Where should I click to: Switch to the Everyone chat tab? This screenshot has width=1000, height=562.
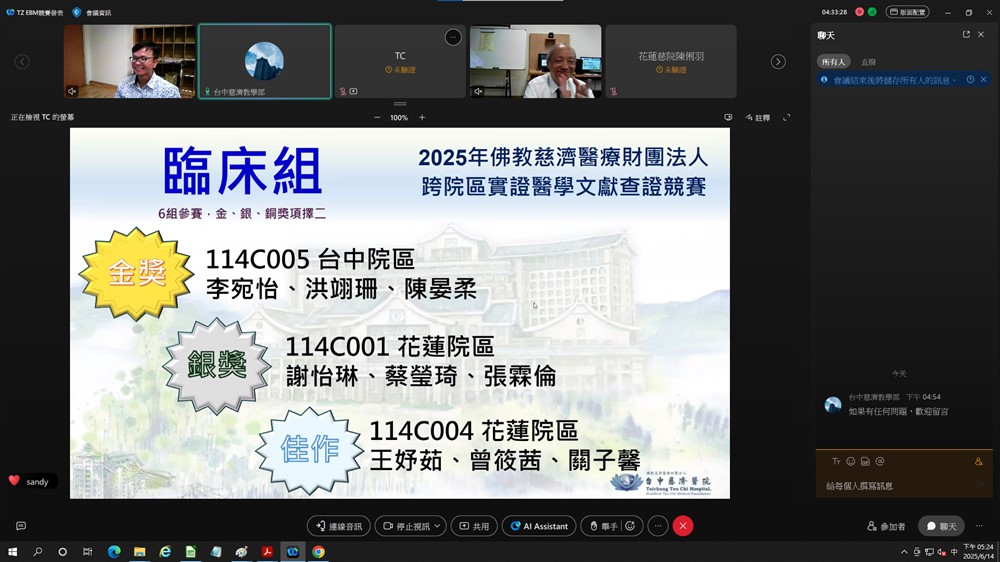coord(833,62)
